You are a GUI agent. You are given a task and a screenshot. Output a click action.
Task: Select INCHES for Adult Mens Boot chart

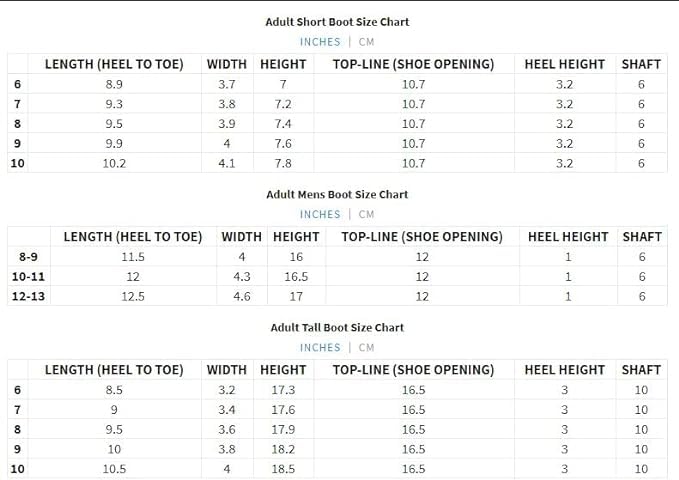tap(320, 214)
